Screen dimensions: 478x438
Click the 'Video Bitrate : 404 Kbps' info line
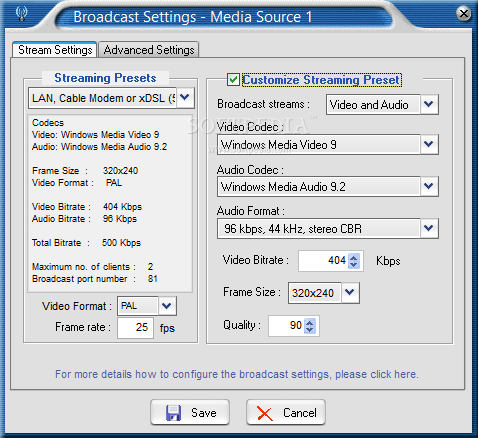coord(87,207)
